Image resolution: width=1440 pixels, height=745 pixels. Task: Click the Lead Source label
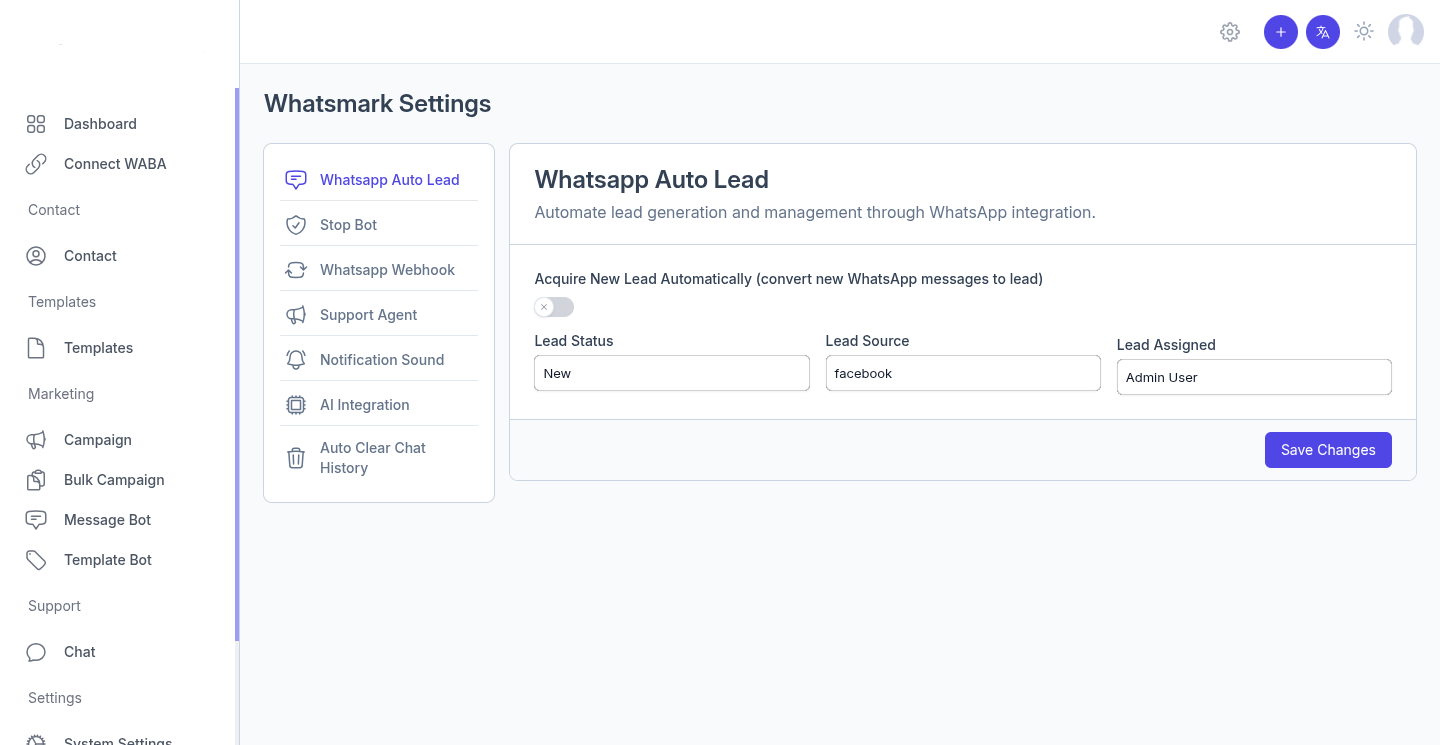pos(867,341)
